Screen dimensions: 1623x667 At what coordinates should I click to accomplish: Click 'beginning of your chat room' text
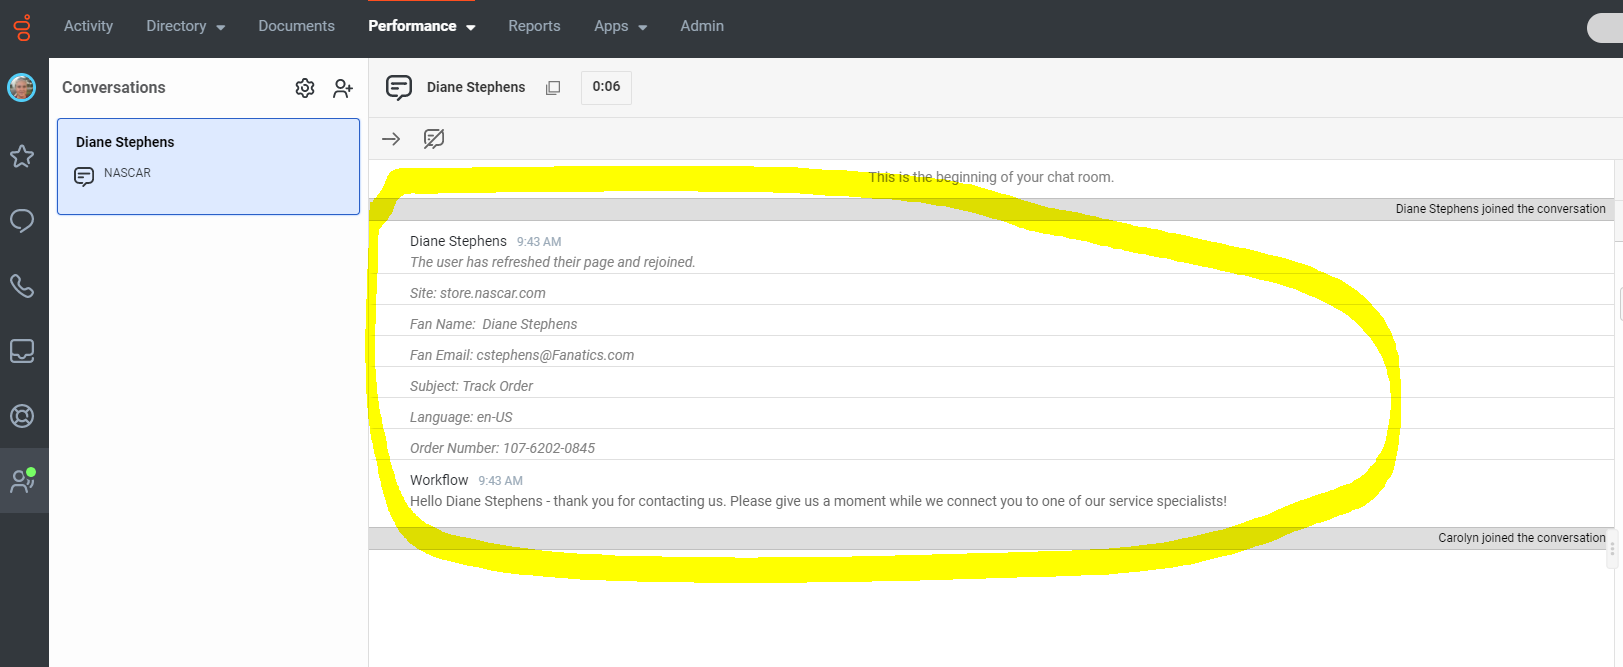[991, 177]
